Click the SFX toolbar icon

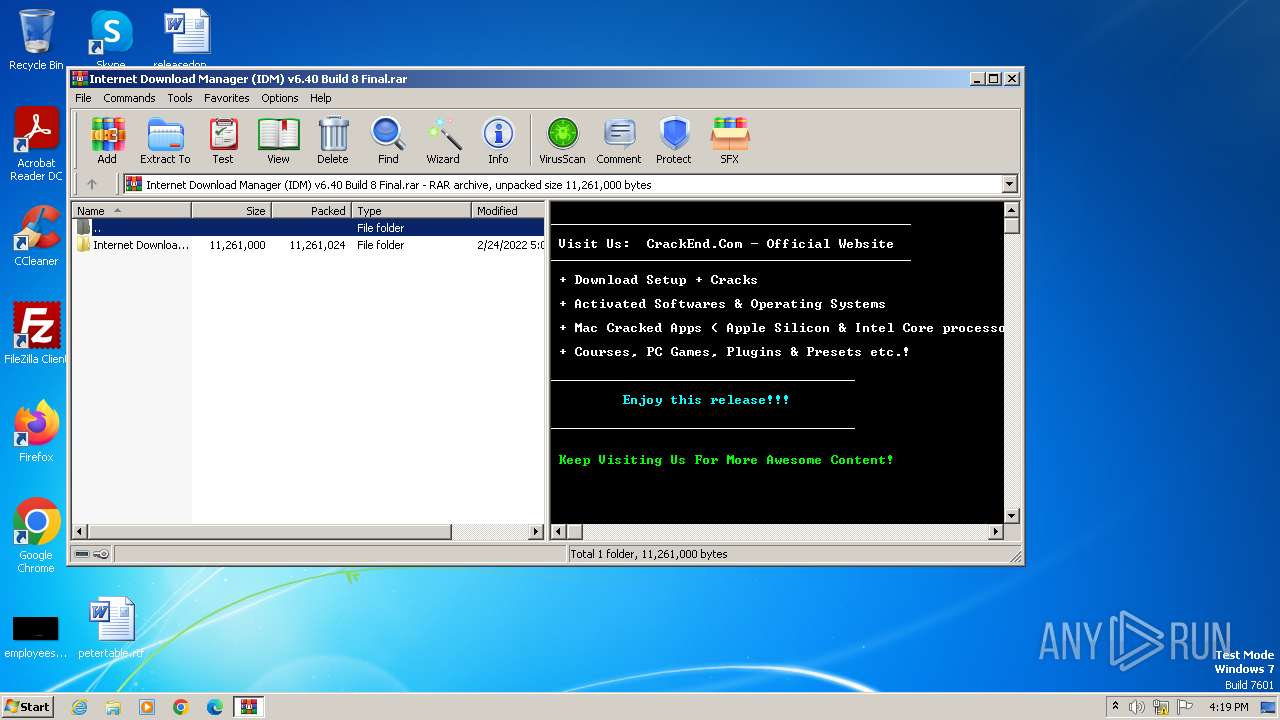pos(730,140)
